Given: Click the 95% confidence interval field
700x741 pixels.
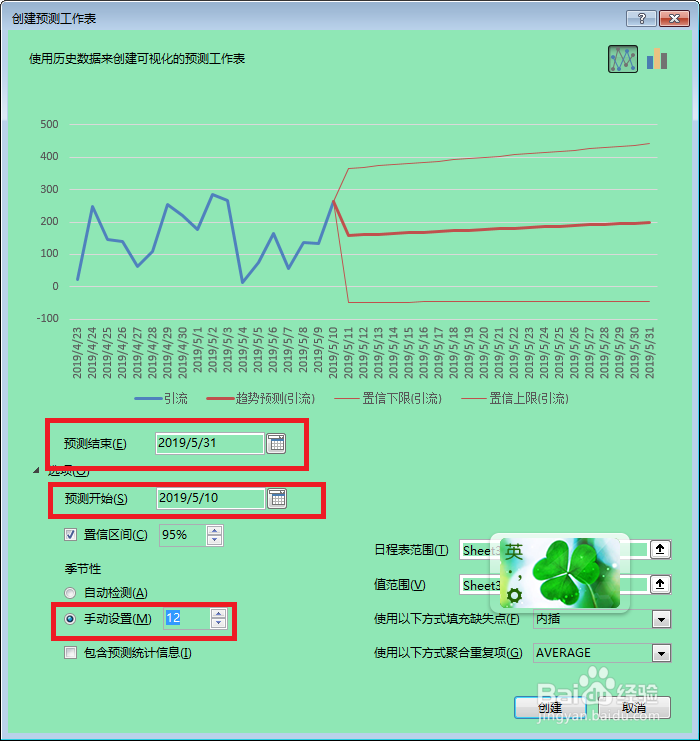Looking at the screenshot, I should (x=183, y=535).
